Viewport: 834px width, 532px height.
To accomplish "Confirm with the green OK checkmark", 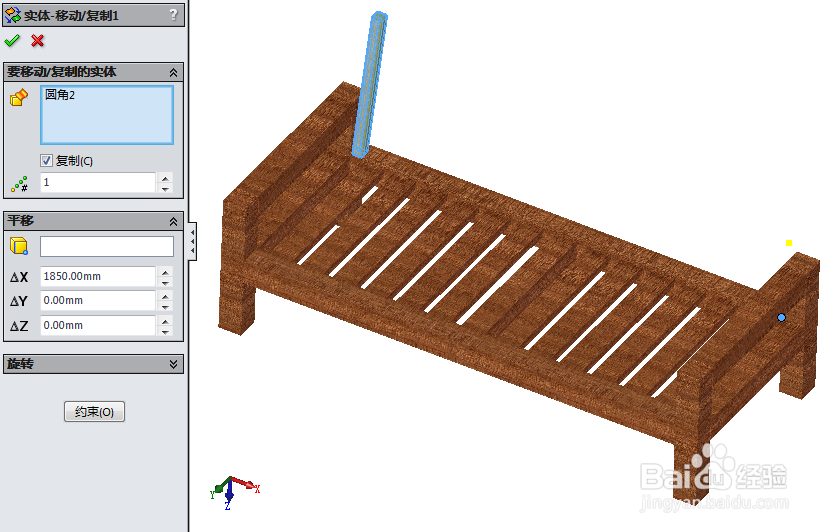I will click(12, 40).
